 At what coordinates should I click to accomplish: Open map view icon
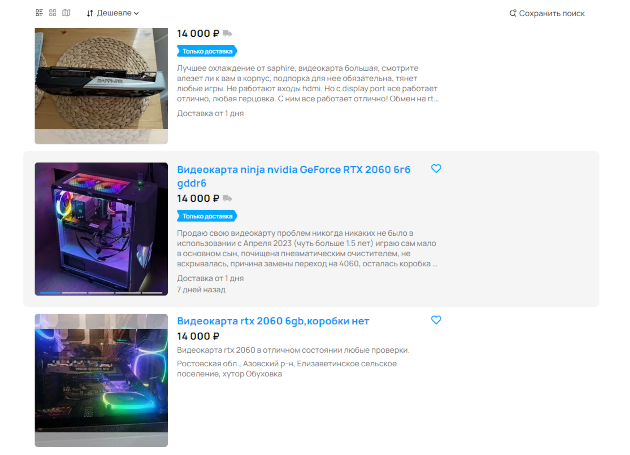[x=66, y=13]
